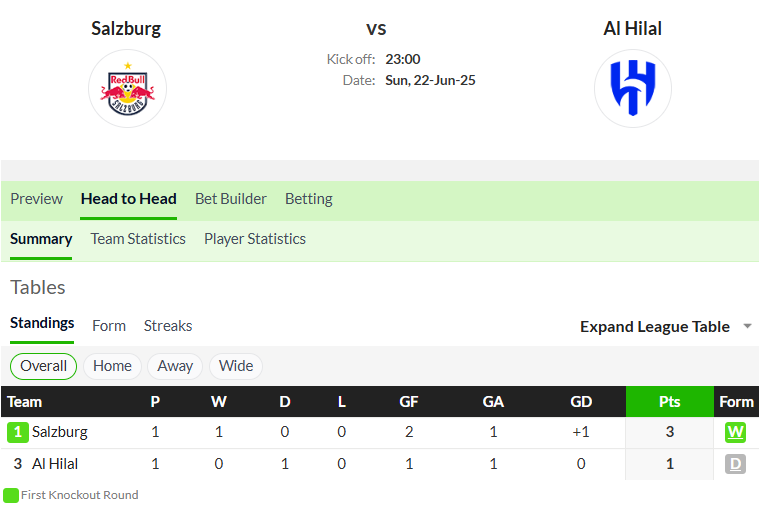Open the Salzburg team link in standings

(x=60, y=432)
